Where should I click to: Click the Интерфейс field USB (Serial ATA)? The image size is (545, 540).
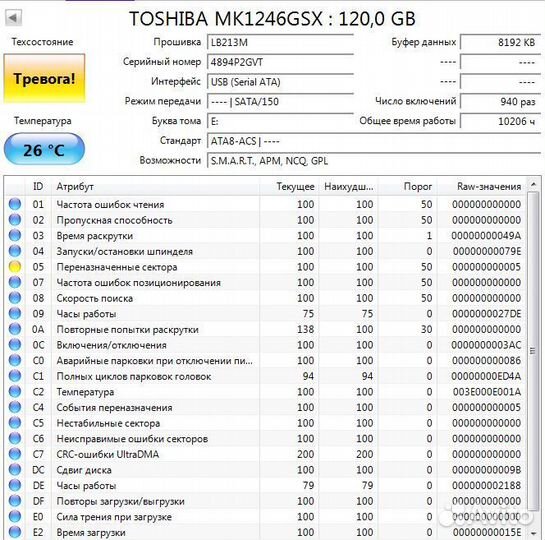[280, 82]
